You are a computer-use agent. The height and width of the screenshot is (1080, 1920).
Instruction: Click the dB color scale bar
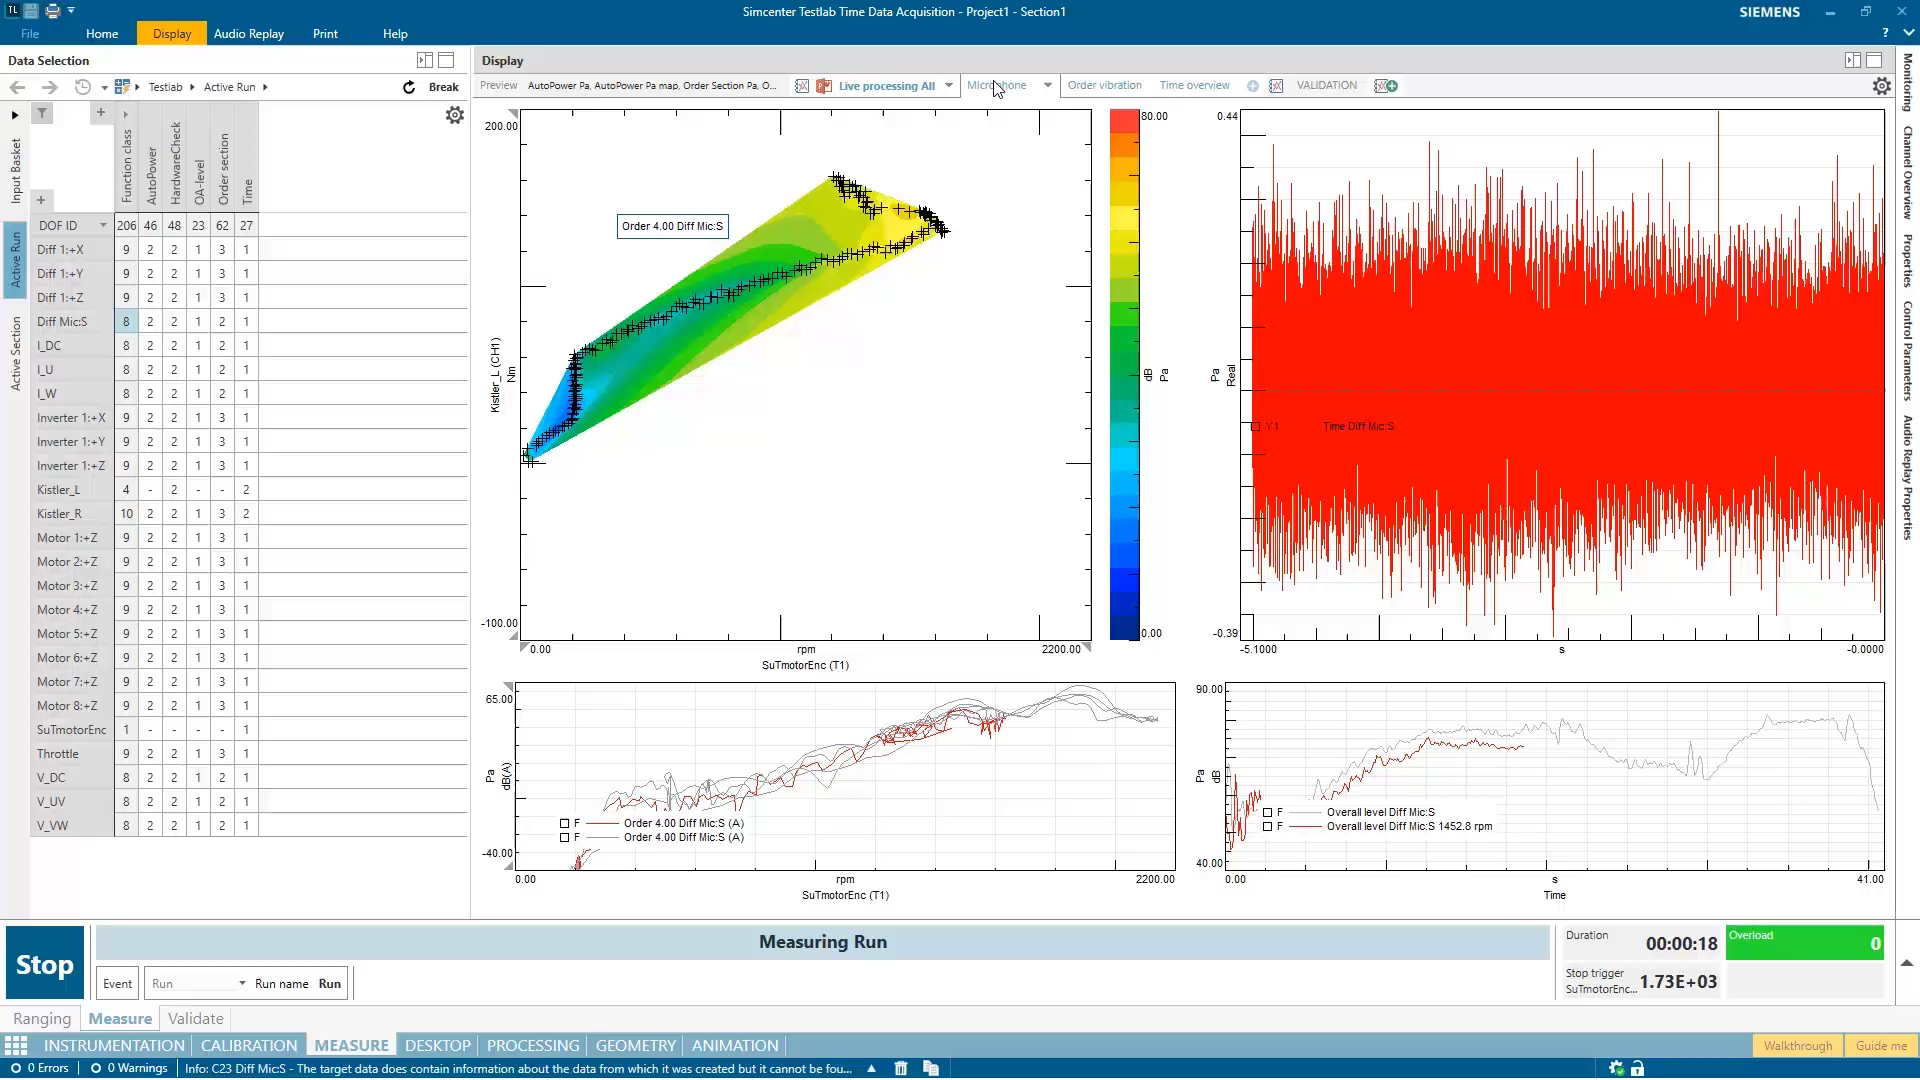pyautogui.click(x=1124, y=375)
